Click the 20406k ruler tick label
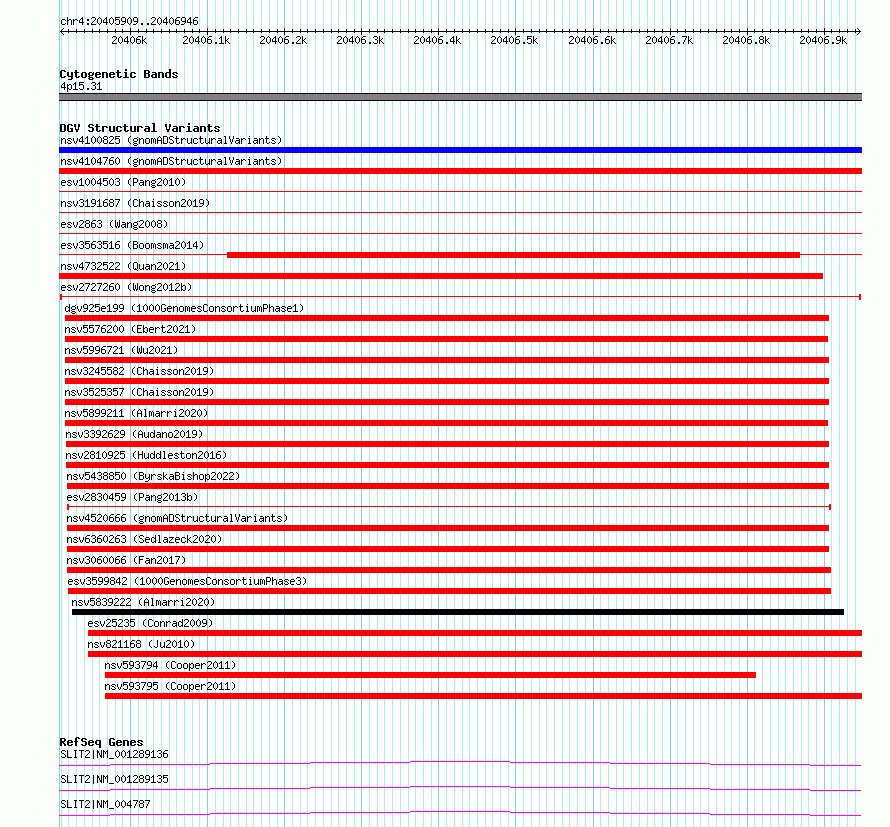890x827 pixels. [x=129, y=40]
